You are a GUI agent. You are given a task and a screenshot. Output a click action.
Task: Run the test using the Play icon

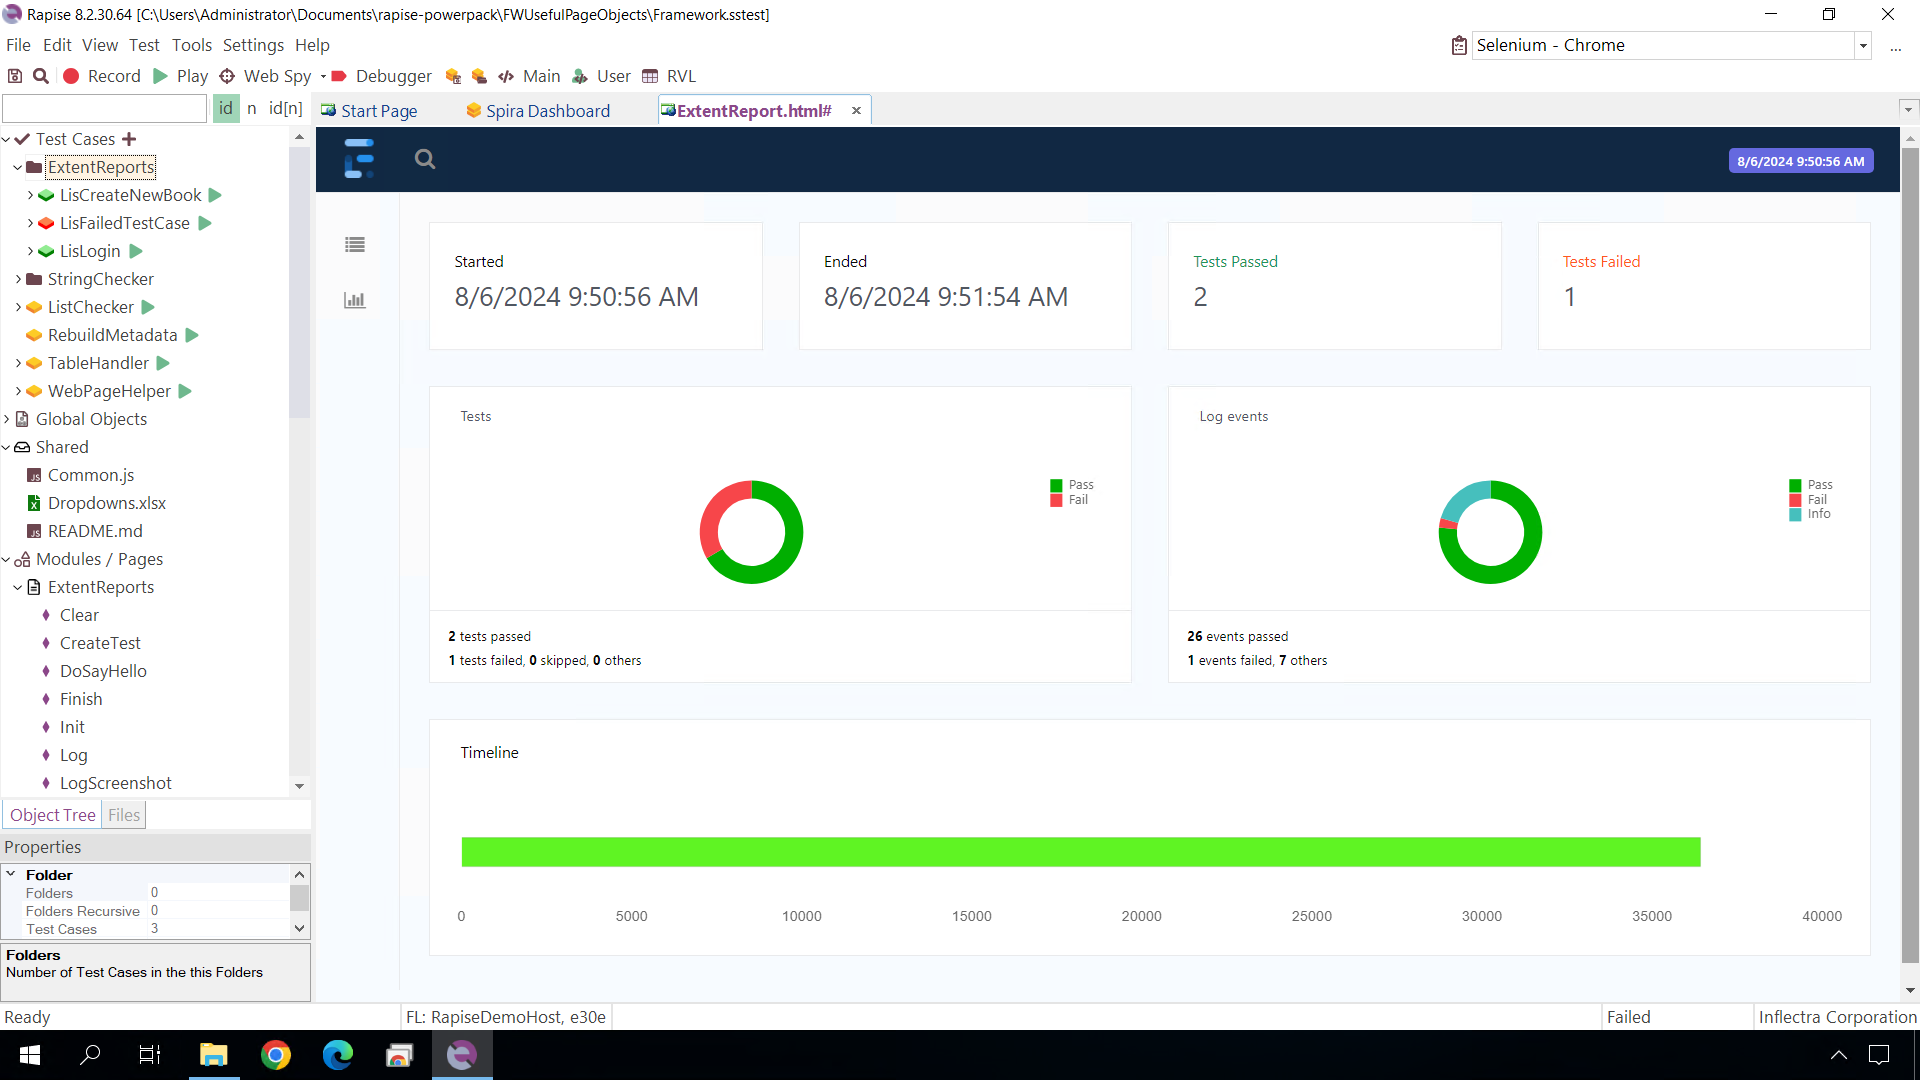(x=161, y=76)
